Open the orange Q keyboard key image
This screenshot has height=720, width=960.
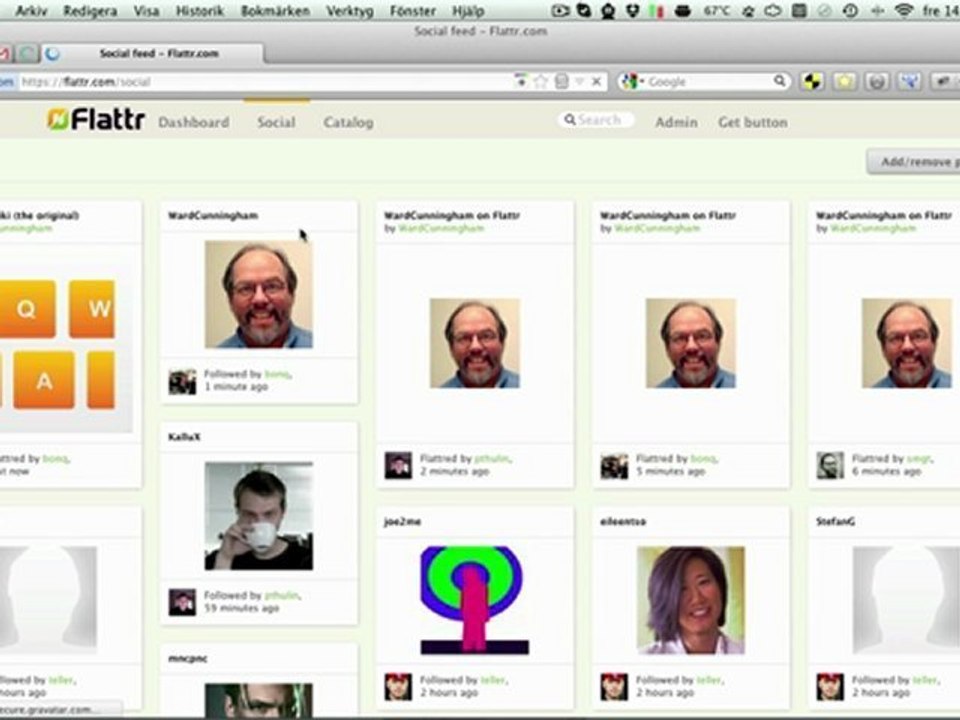coord(27,309)
